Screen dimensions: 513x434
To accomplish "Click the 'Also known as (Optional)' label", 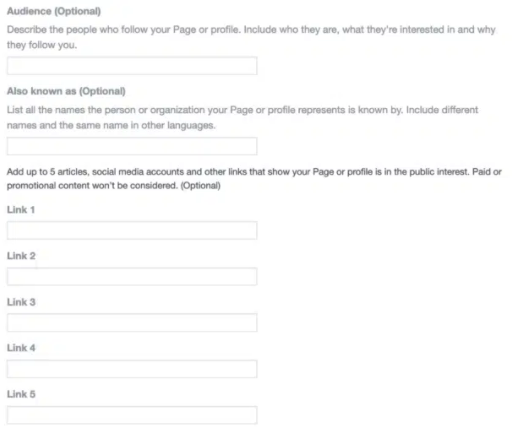I will (66, 91).
